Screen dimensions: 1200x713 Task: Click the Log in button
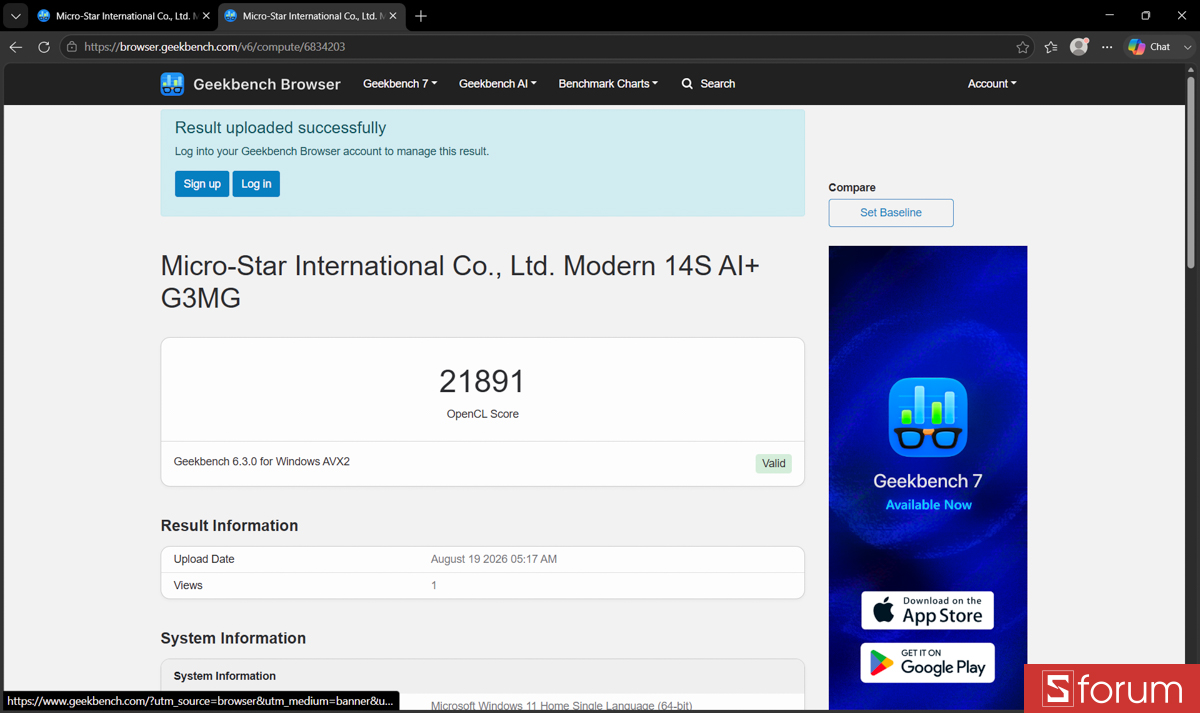(x=256, y=184)
